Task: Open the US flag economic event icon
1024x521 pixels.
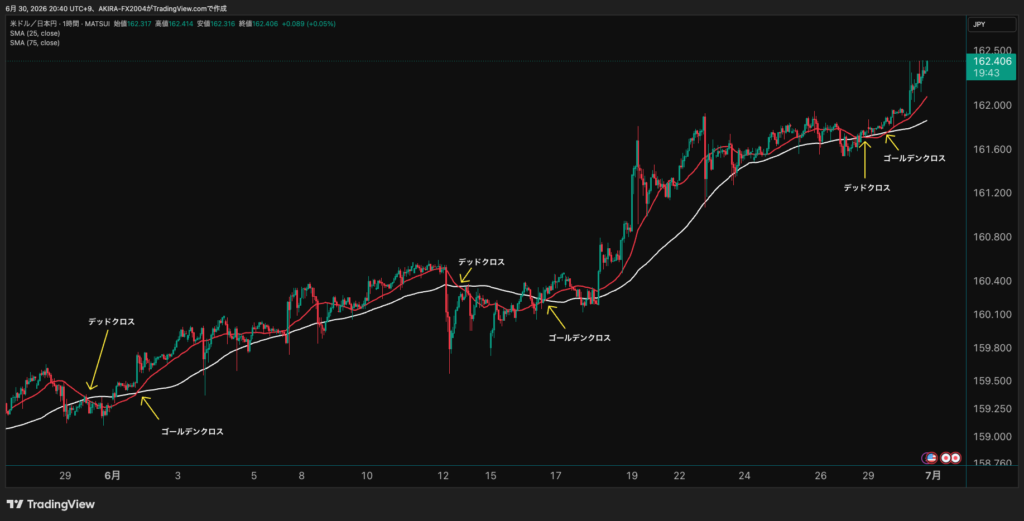Action: [932, 458]
